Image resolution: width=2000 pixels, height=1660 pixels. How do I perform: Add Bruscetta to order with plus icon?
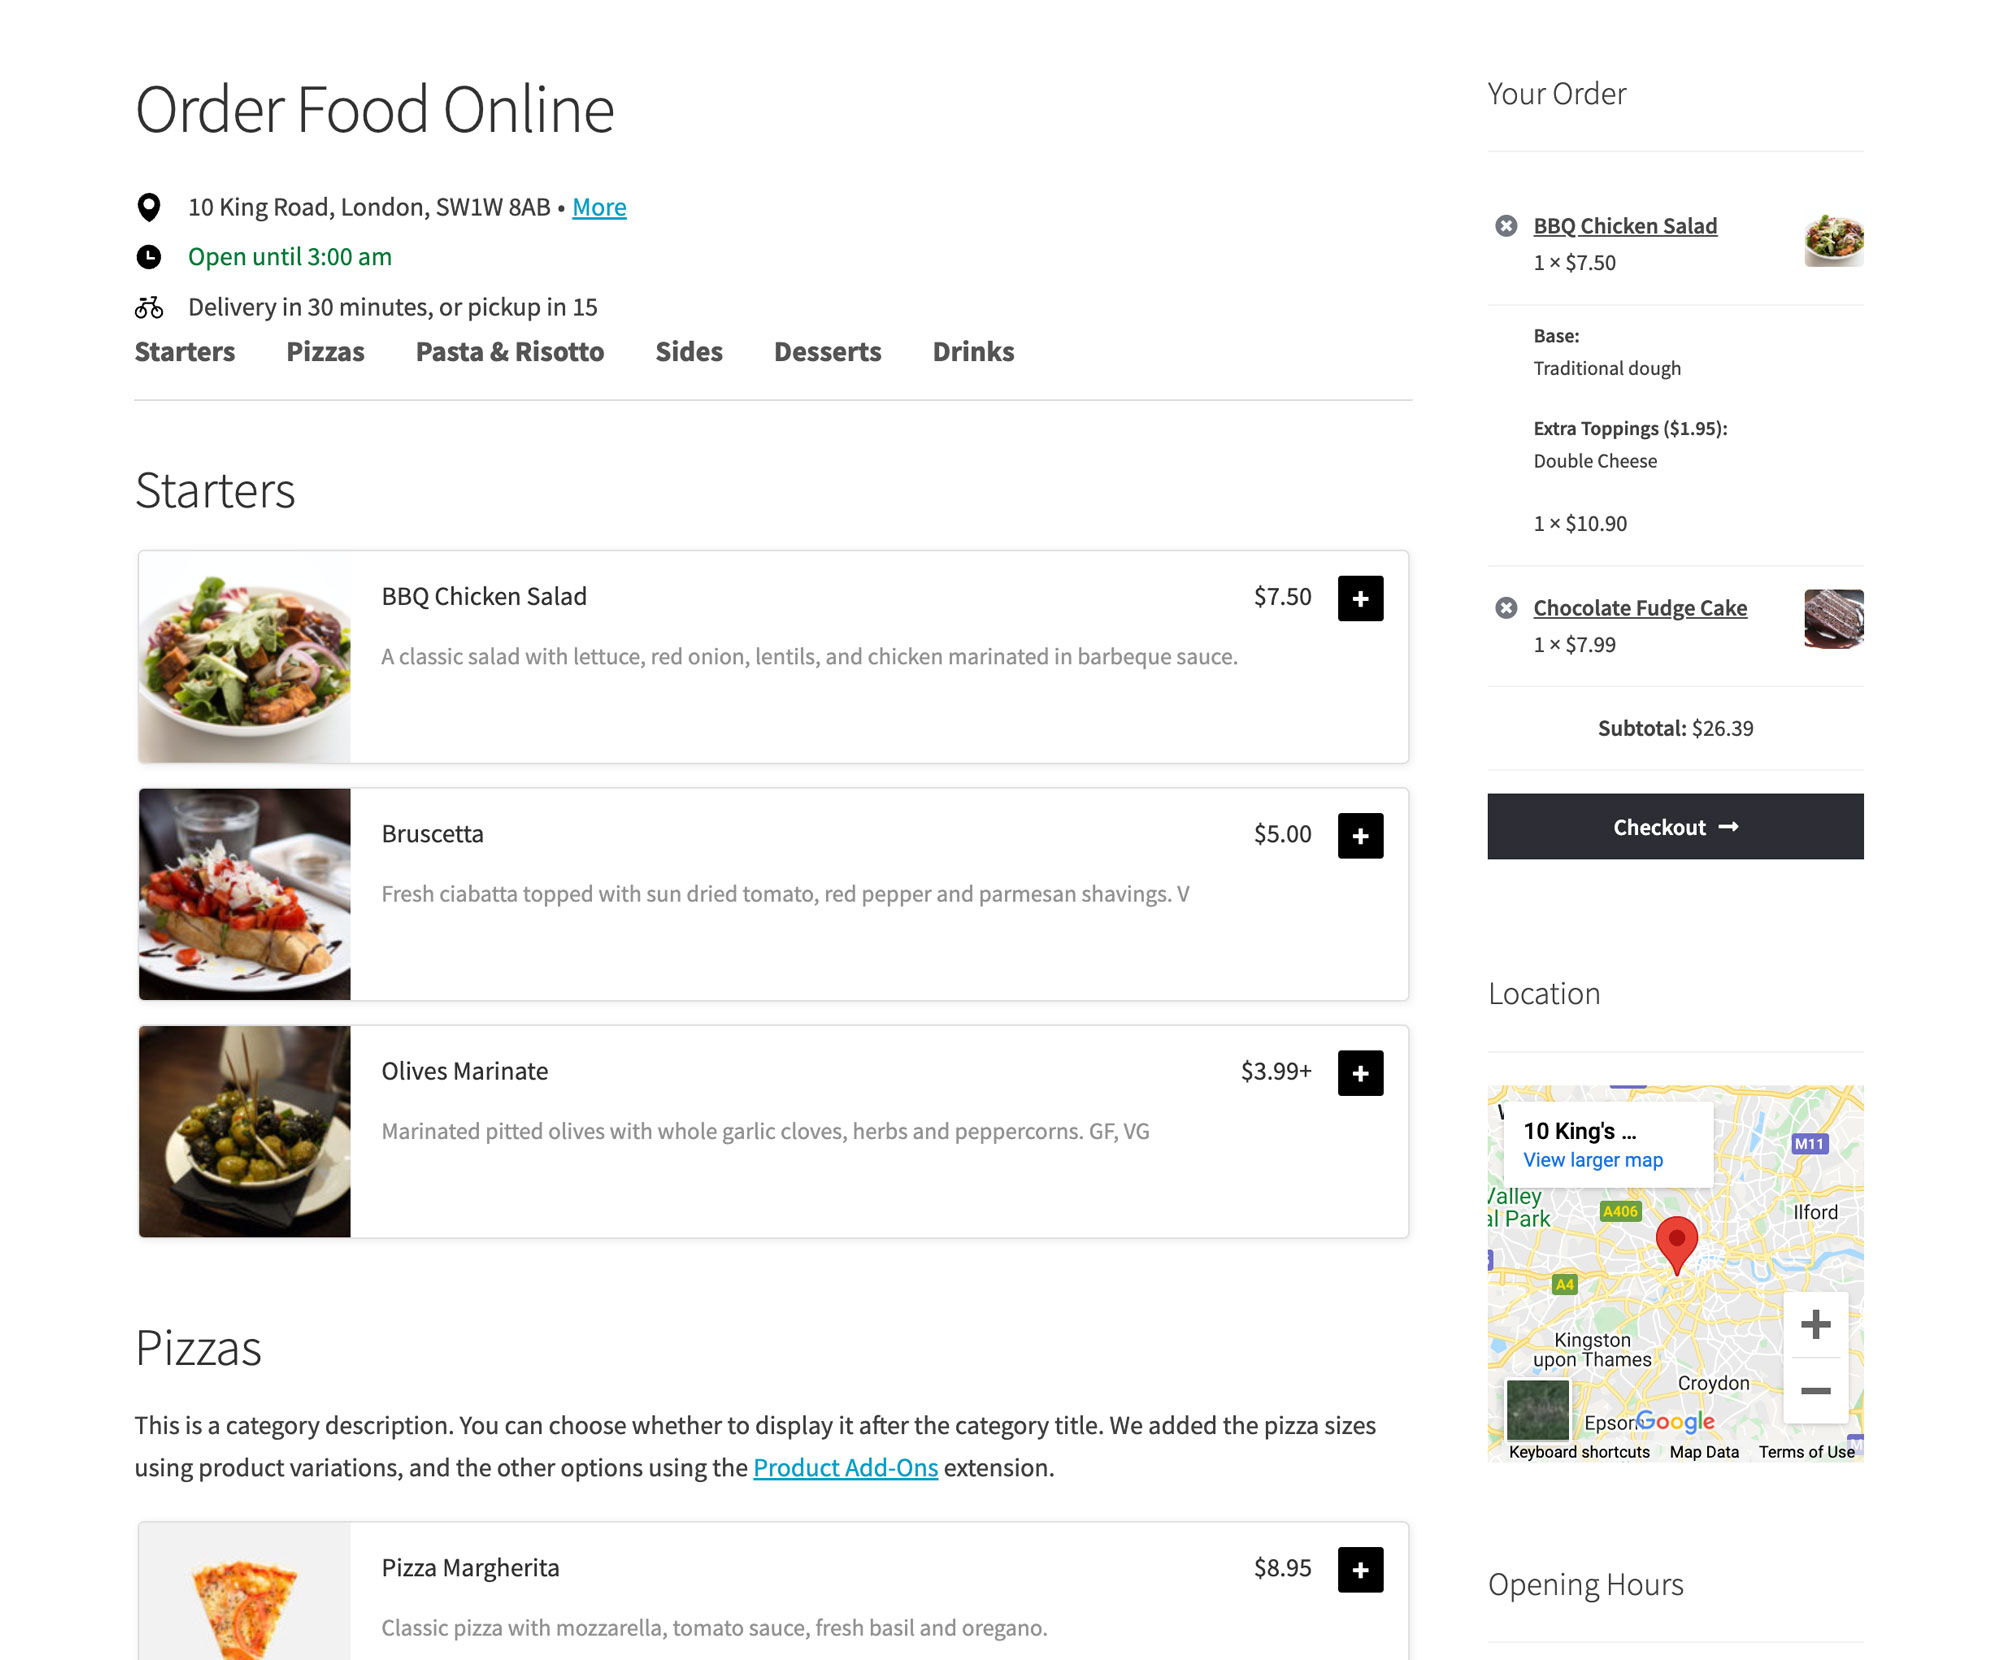pyautogui.click(x=1360, y=835)
